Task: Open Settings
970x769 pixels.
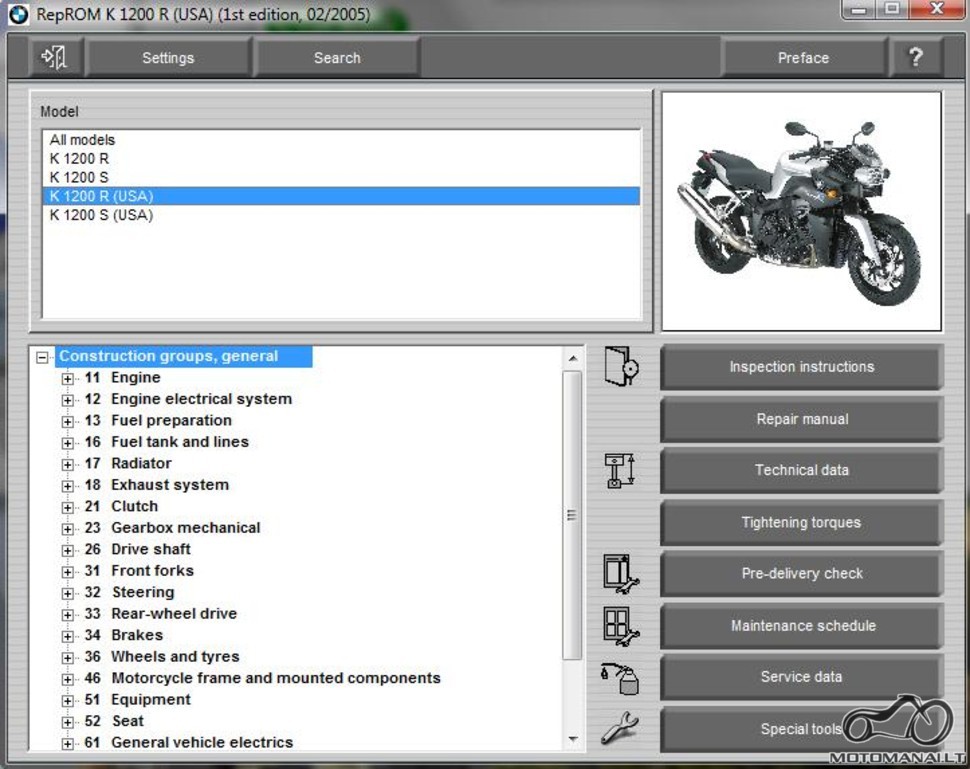Action: [x=168, y=58]
